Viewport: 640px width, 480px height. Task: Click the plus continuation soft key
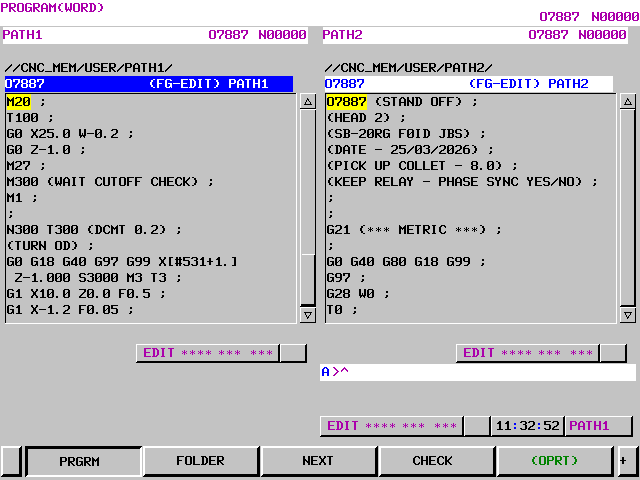coord(626,461)
